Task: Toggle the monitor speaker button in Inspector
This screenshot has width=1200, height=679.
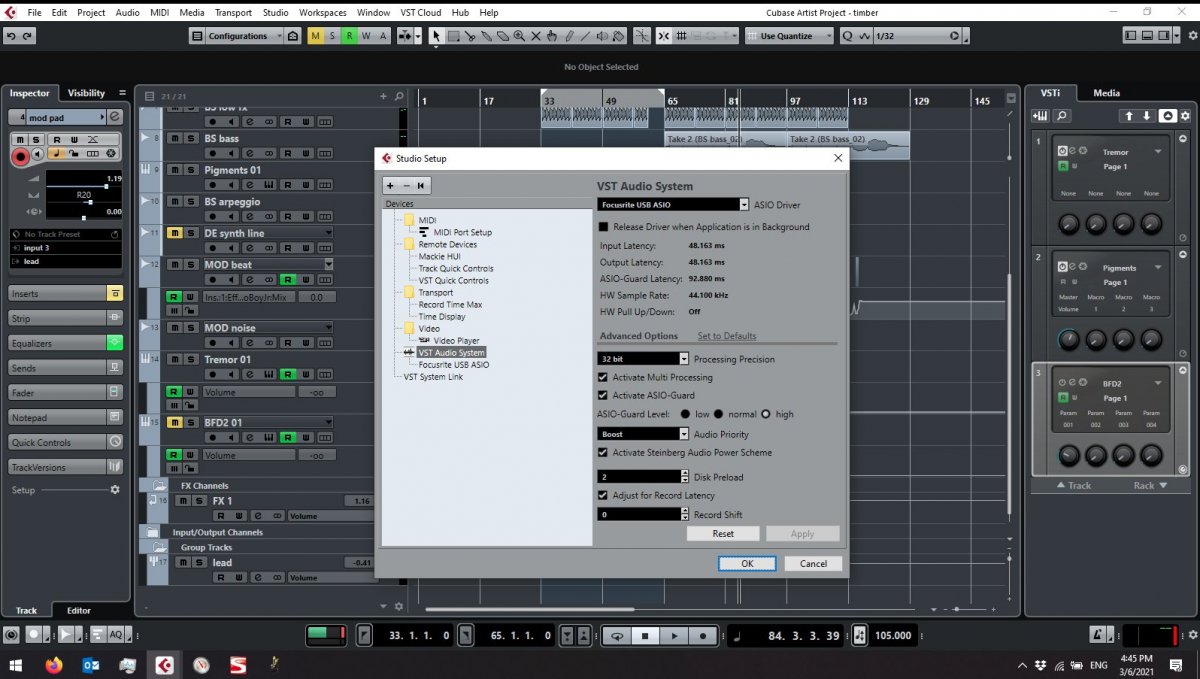Action: [x=38, y=154]
